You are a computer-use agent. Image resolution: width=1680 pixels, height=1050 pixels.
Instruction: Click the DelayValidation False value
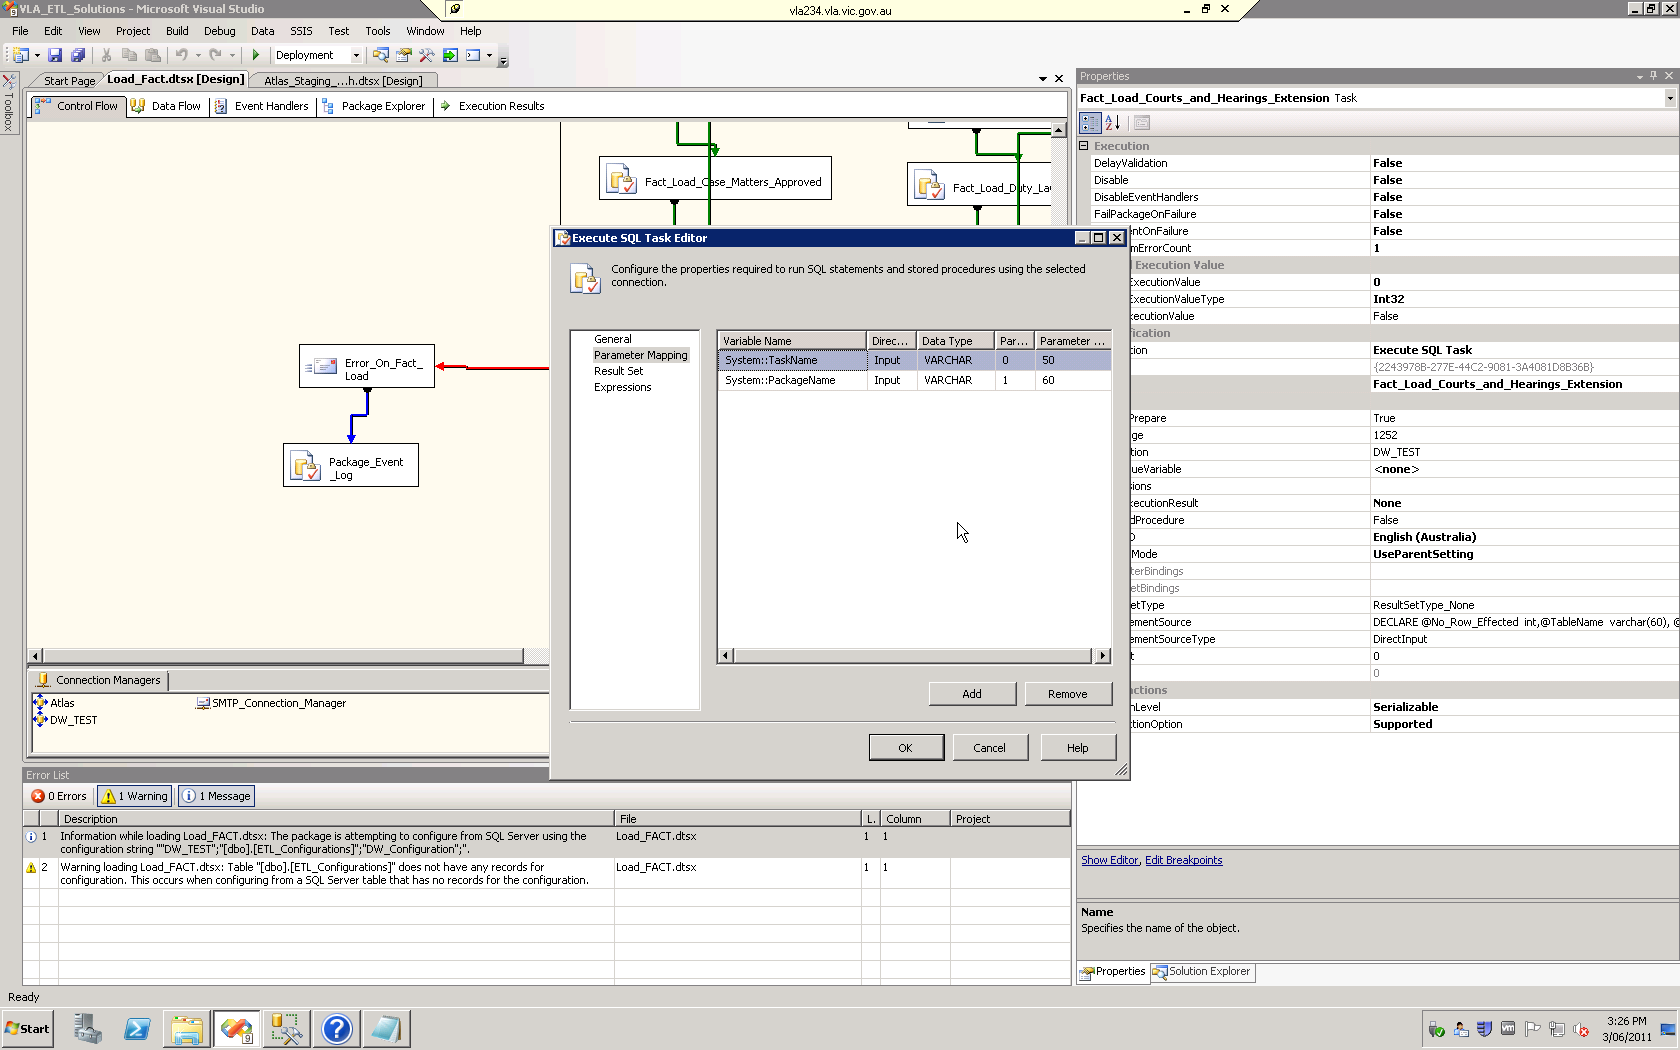click(1524, 163)
